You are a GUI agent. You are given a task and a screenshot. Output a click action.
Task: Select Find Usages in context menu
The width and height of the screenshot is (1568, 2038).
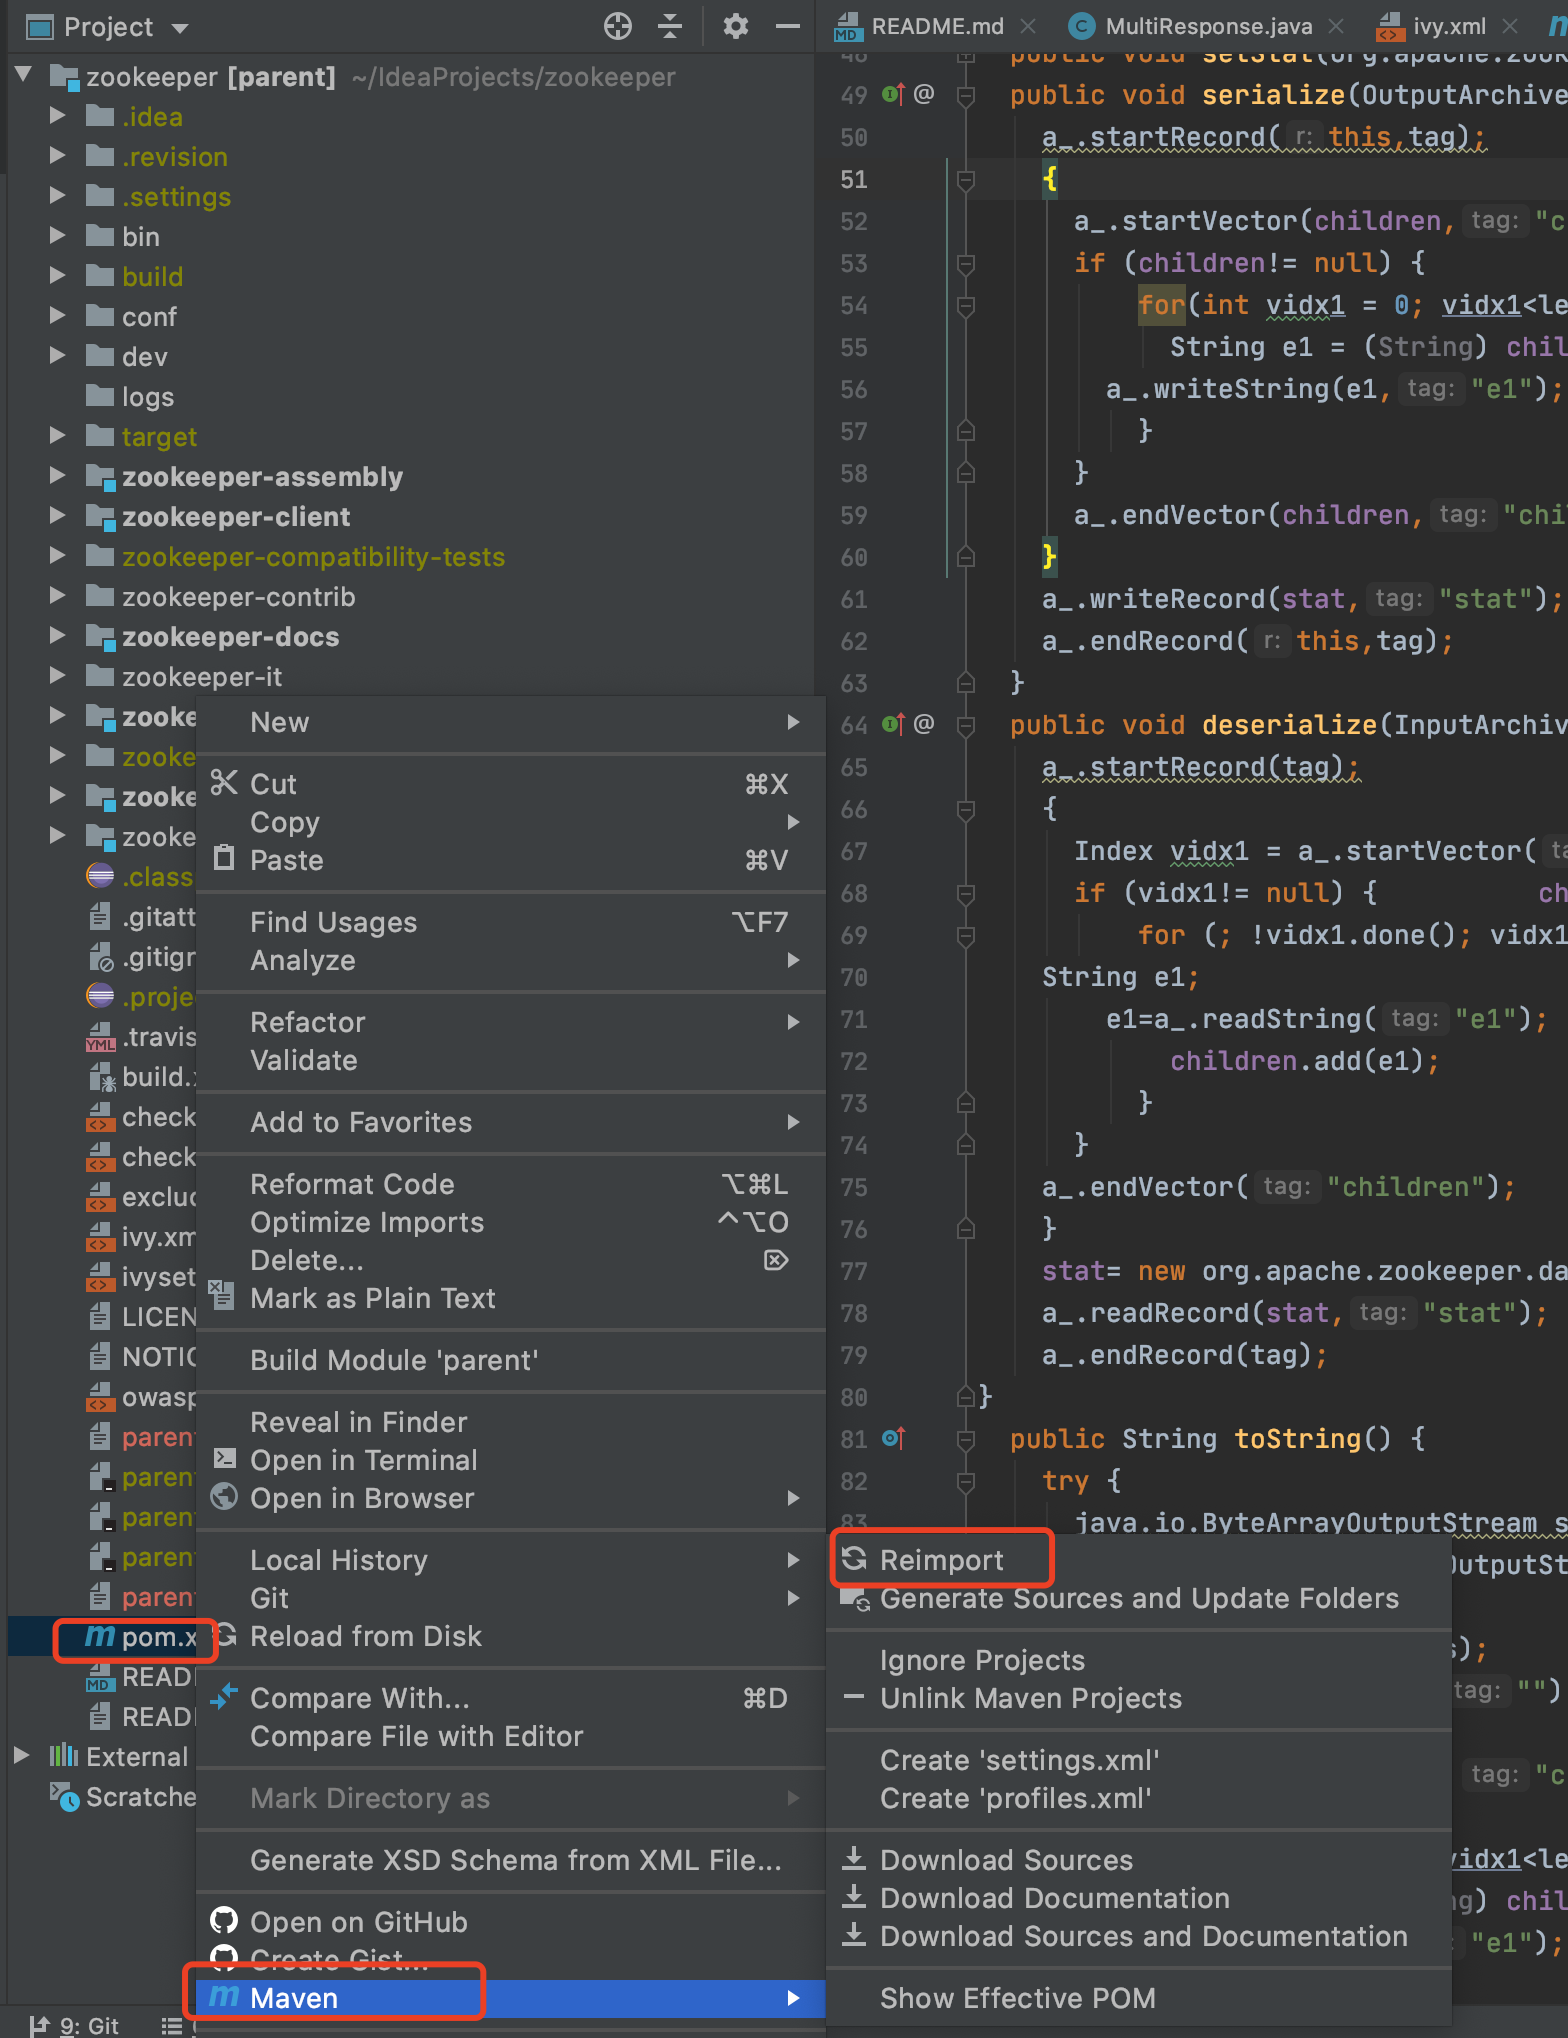(x=511, y=922)
